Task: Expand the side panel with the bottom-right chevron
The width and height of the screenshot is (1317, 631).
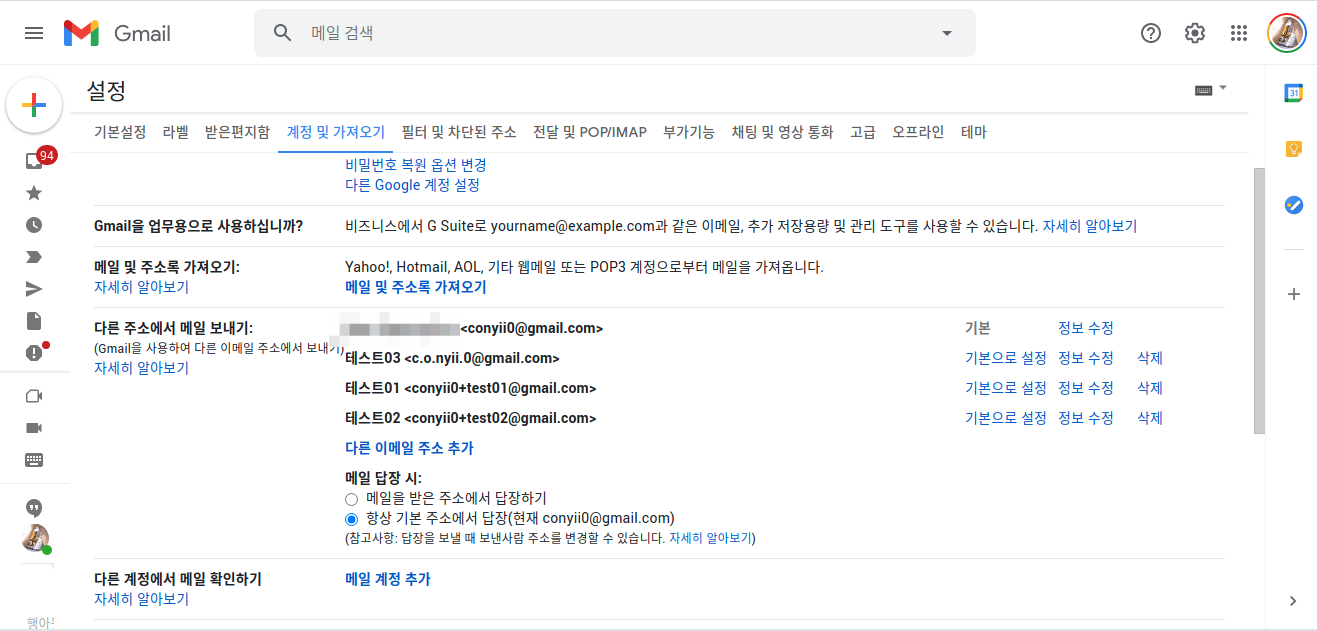Action: [1293, 601]
